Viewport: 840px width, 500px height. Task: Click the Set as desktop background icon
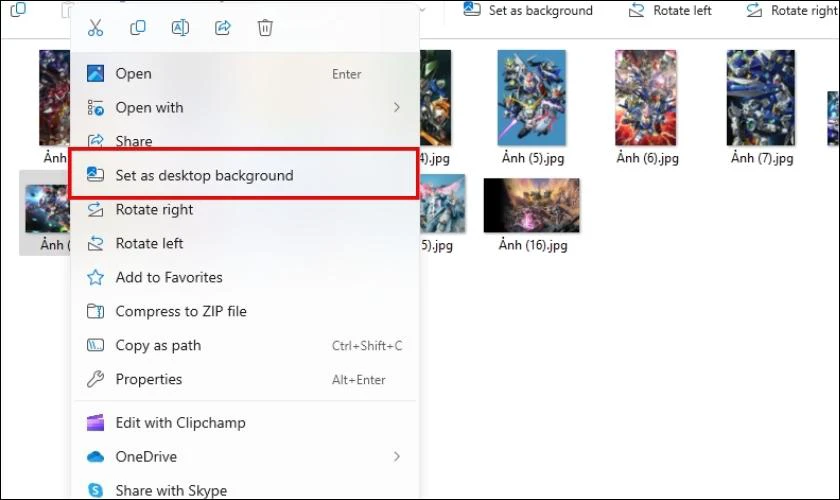pos(95,175)
